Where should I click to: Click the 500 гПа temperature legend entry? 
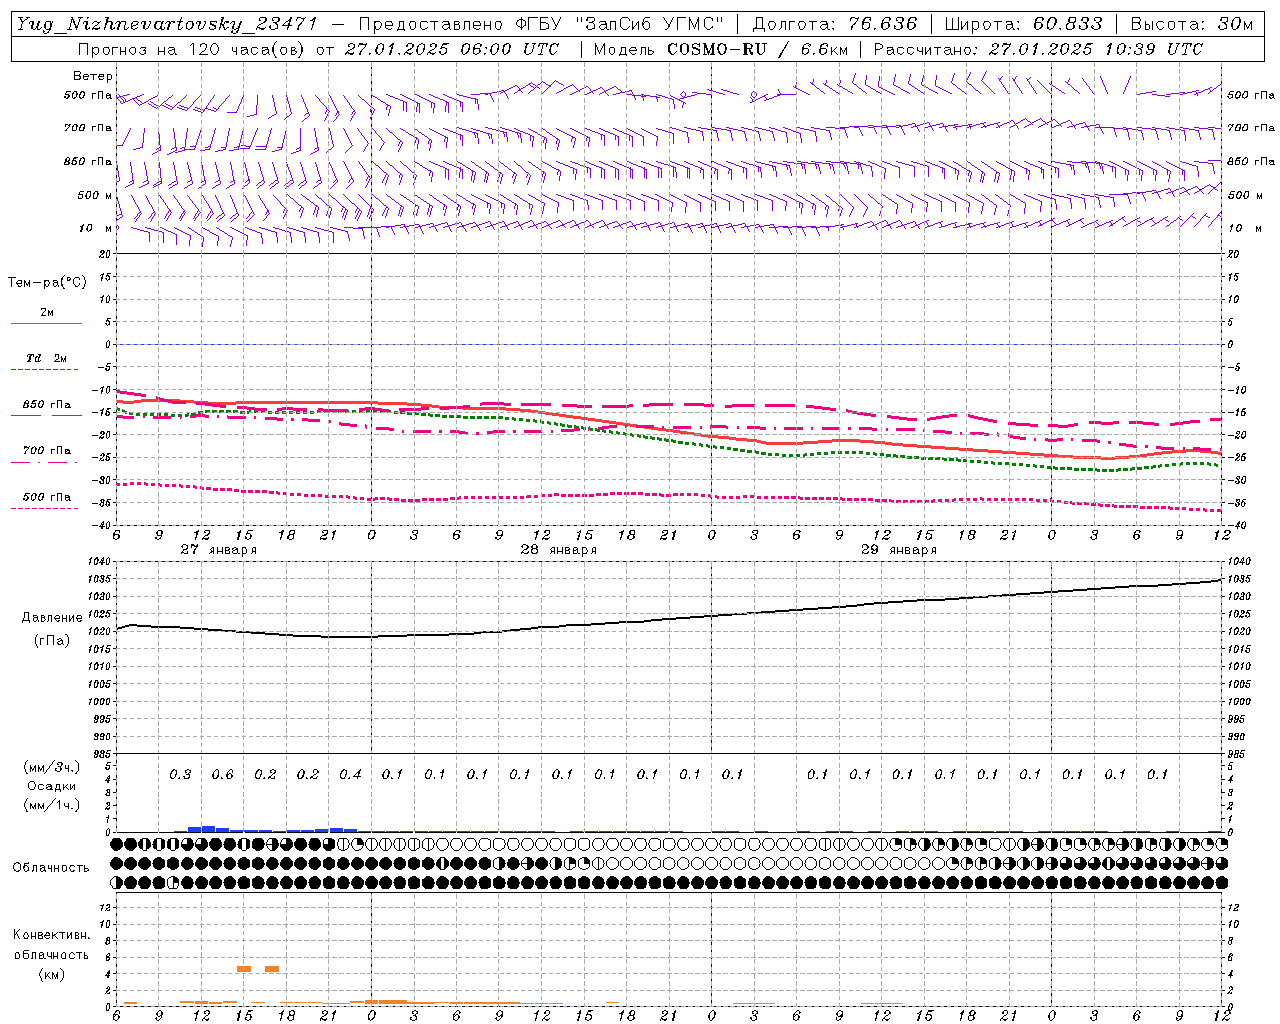(47, 497)
